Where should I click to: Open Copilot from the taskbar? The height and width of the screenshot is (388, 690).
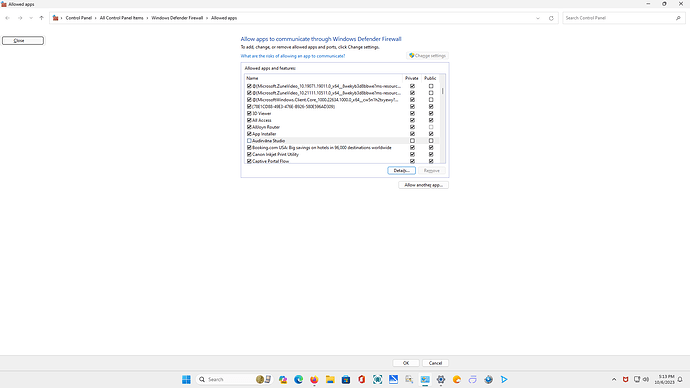point(283,379)
